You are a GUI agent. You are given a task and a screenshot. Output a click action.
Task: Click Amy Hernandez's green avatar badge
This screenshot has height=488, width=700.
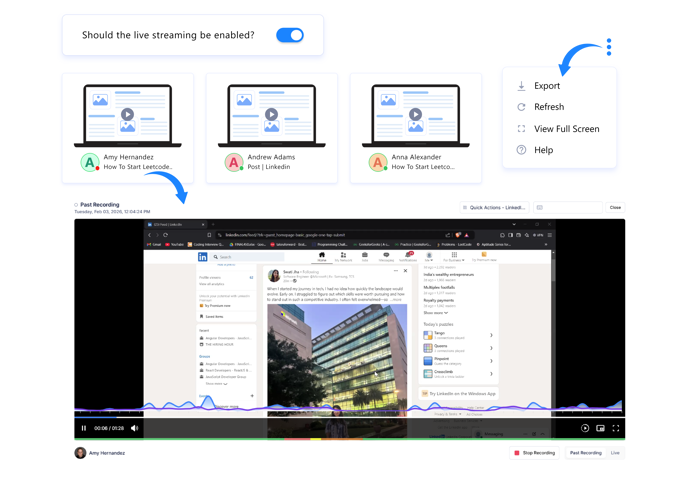pyautogui.click(x=90, y=163)
